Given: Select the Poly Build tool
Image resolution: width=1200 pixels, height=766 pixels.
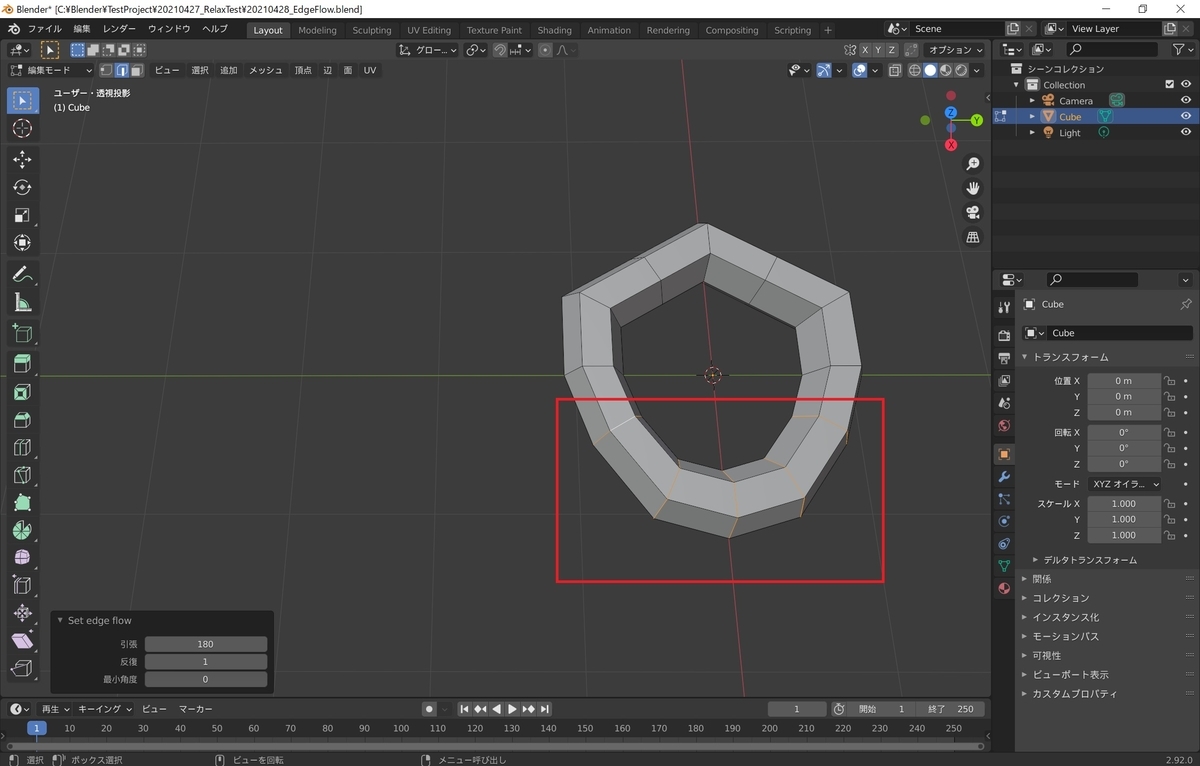Looking at the screenshot, I should [22, 504].
